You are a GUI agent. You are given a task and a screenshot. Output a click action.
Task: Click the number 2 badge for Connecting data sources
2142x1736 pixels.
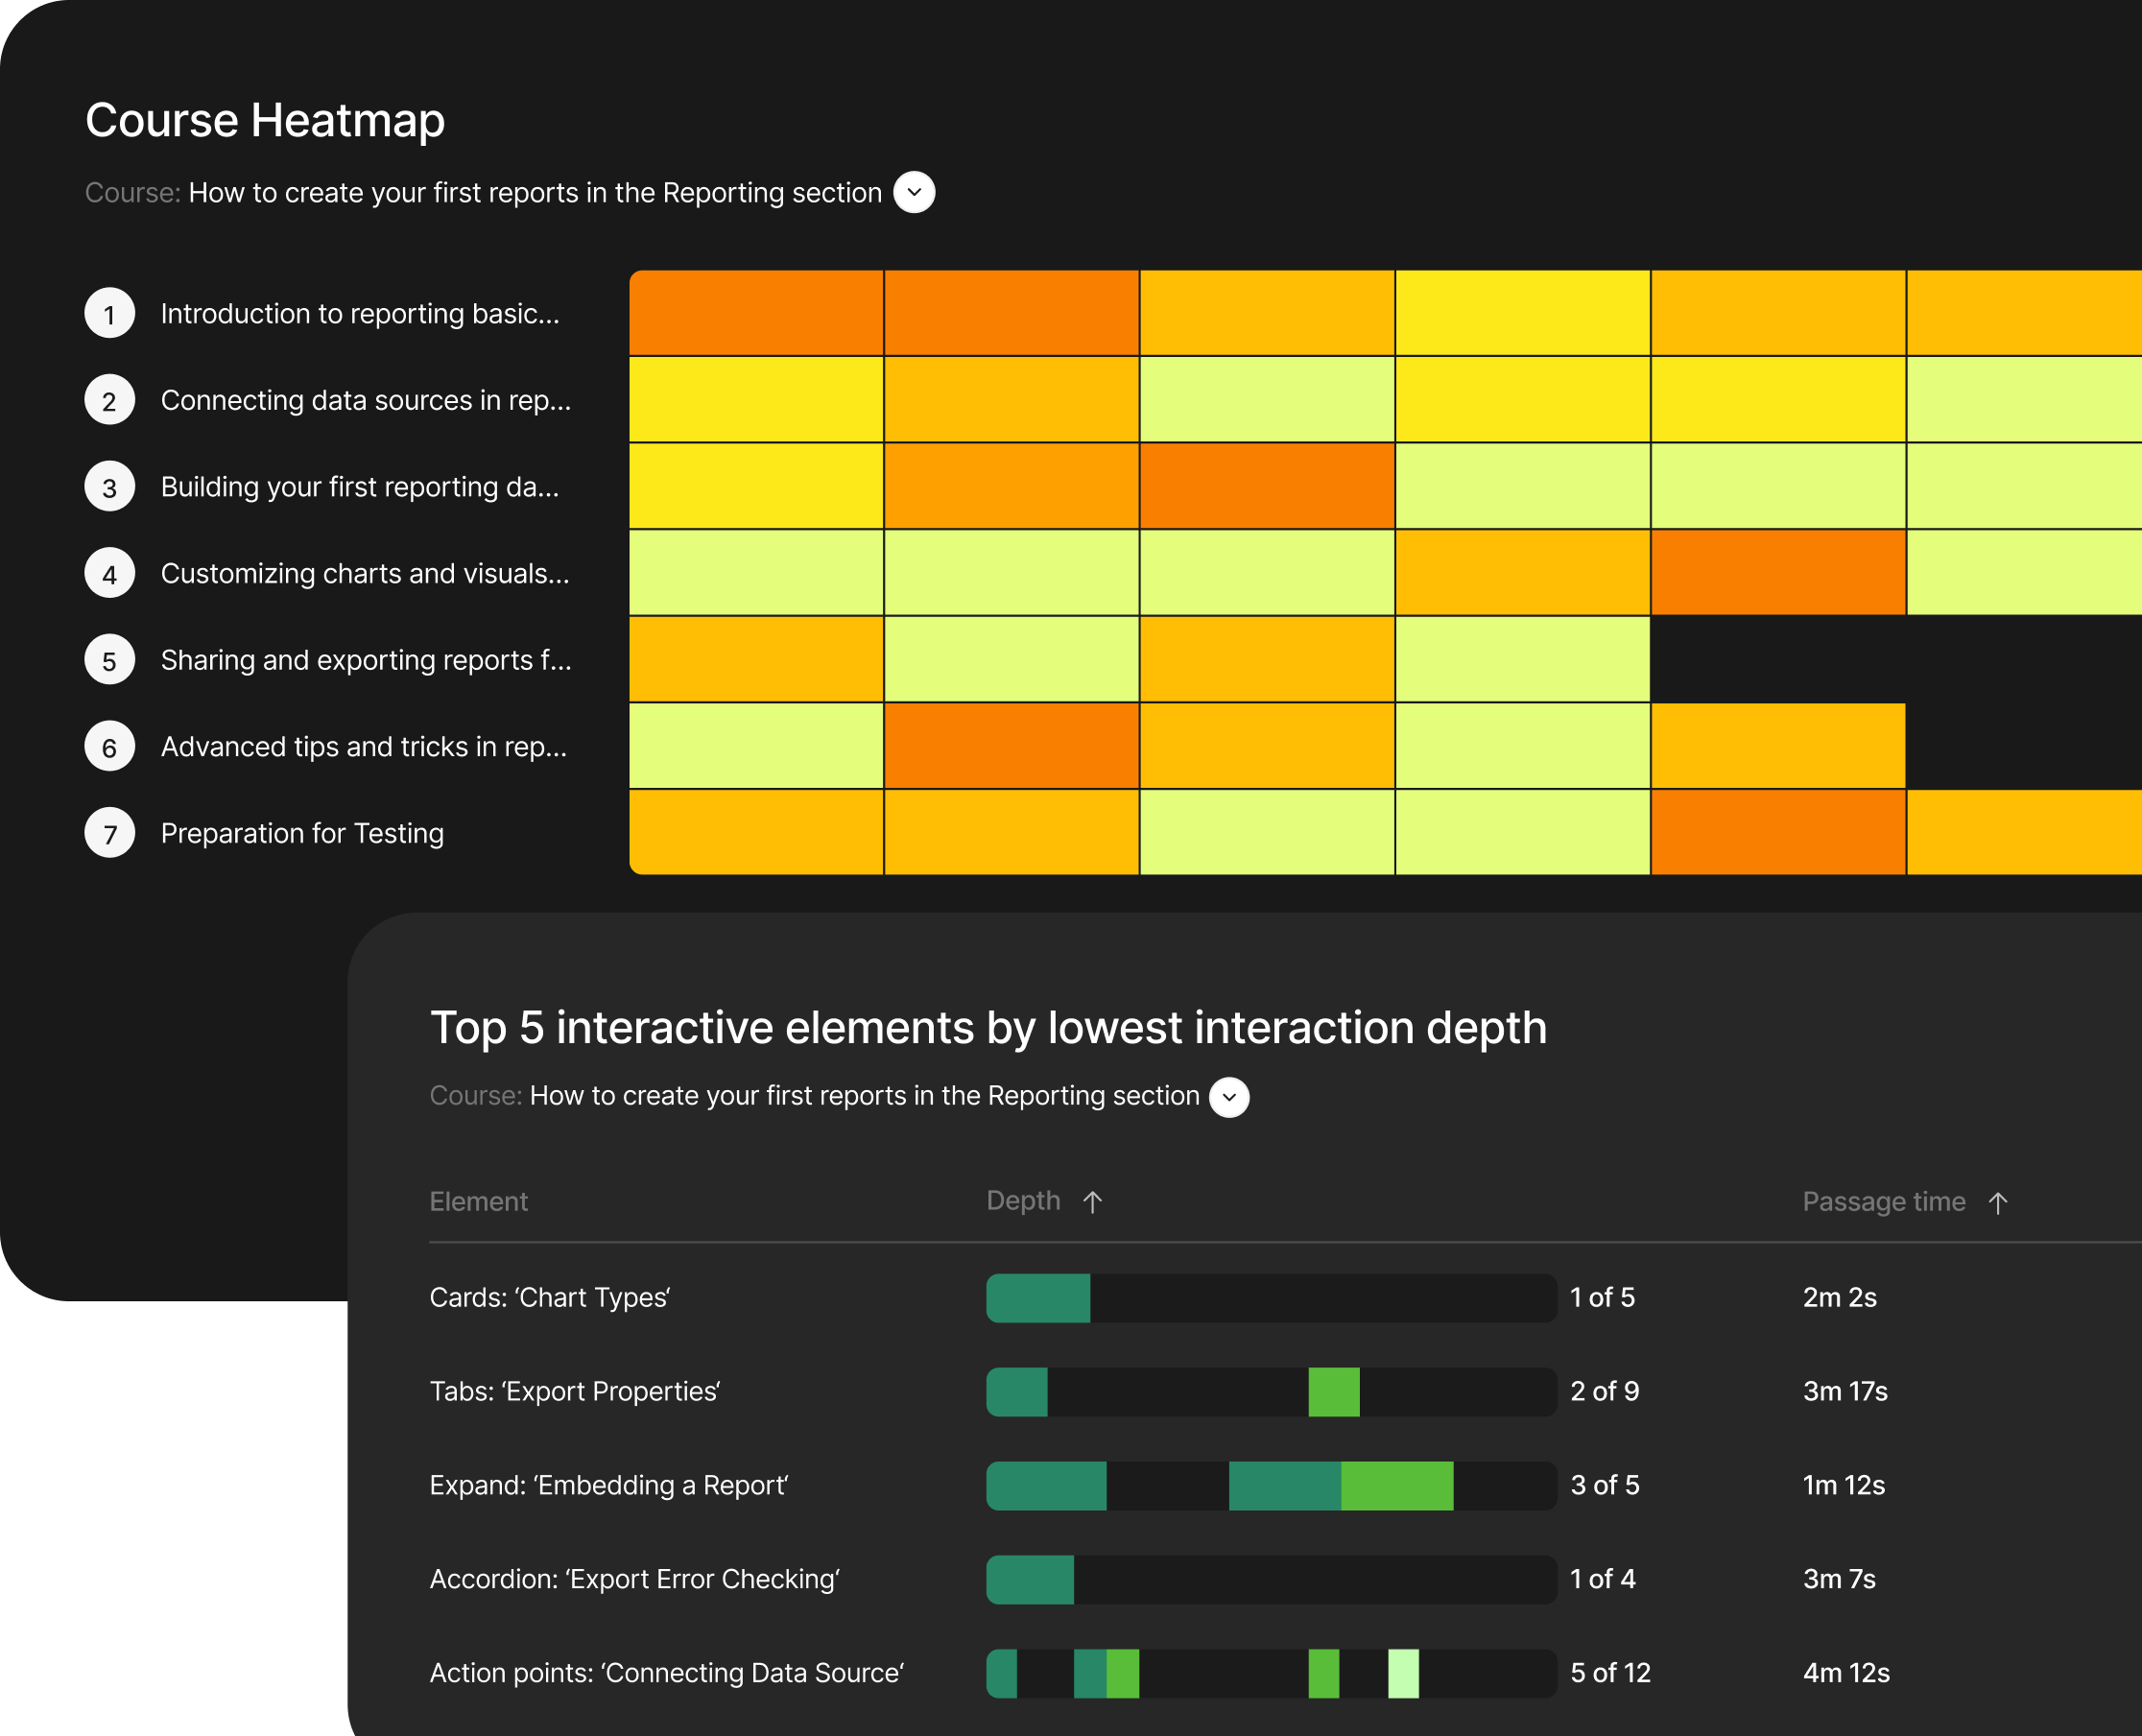(109, 401)
